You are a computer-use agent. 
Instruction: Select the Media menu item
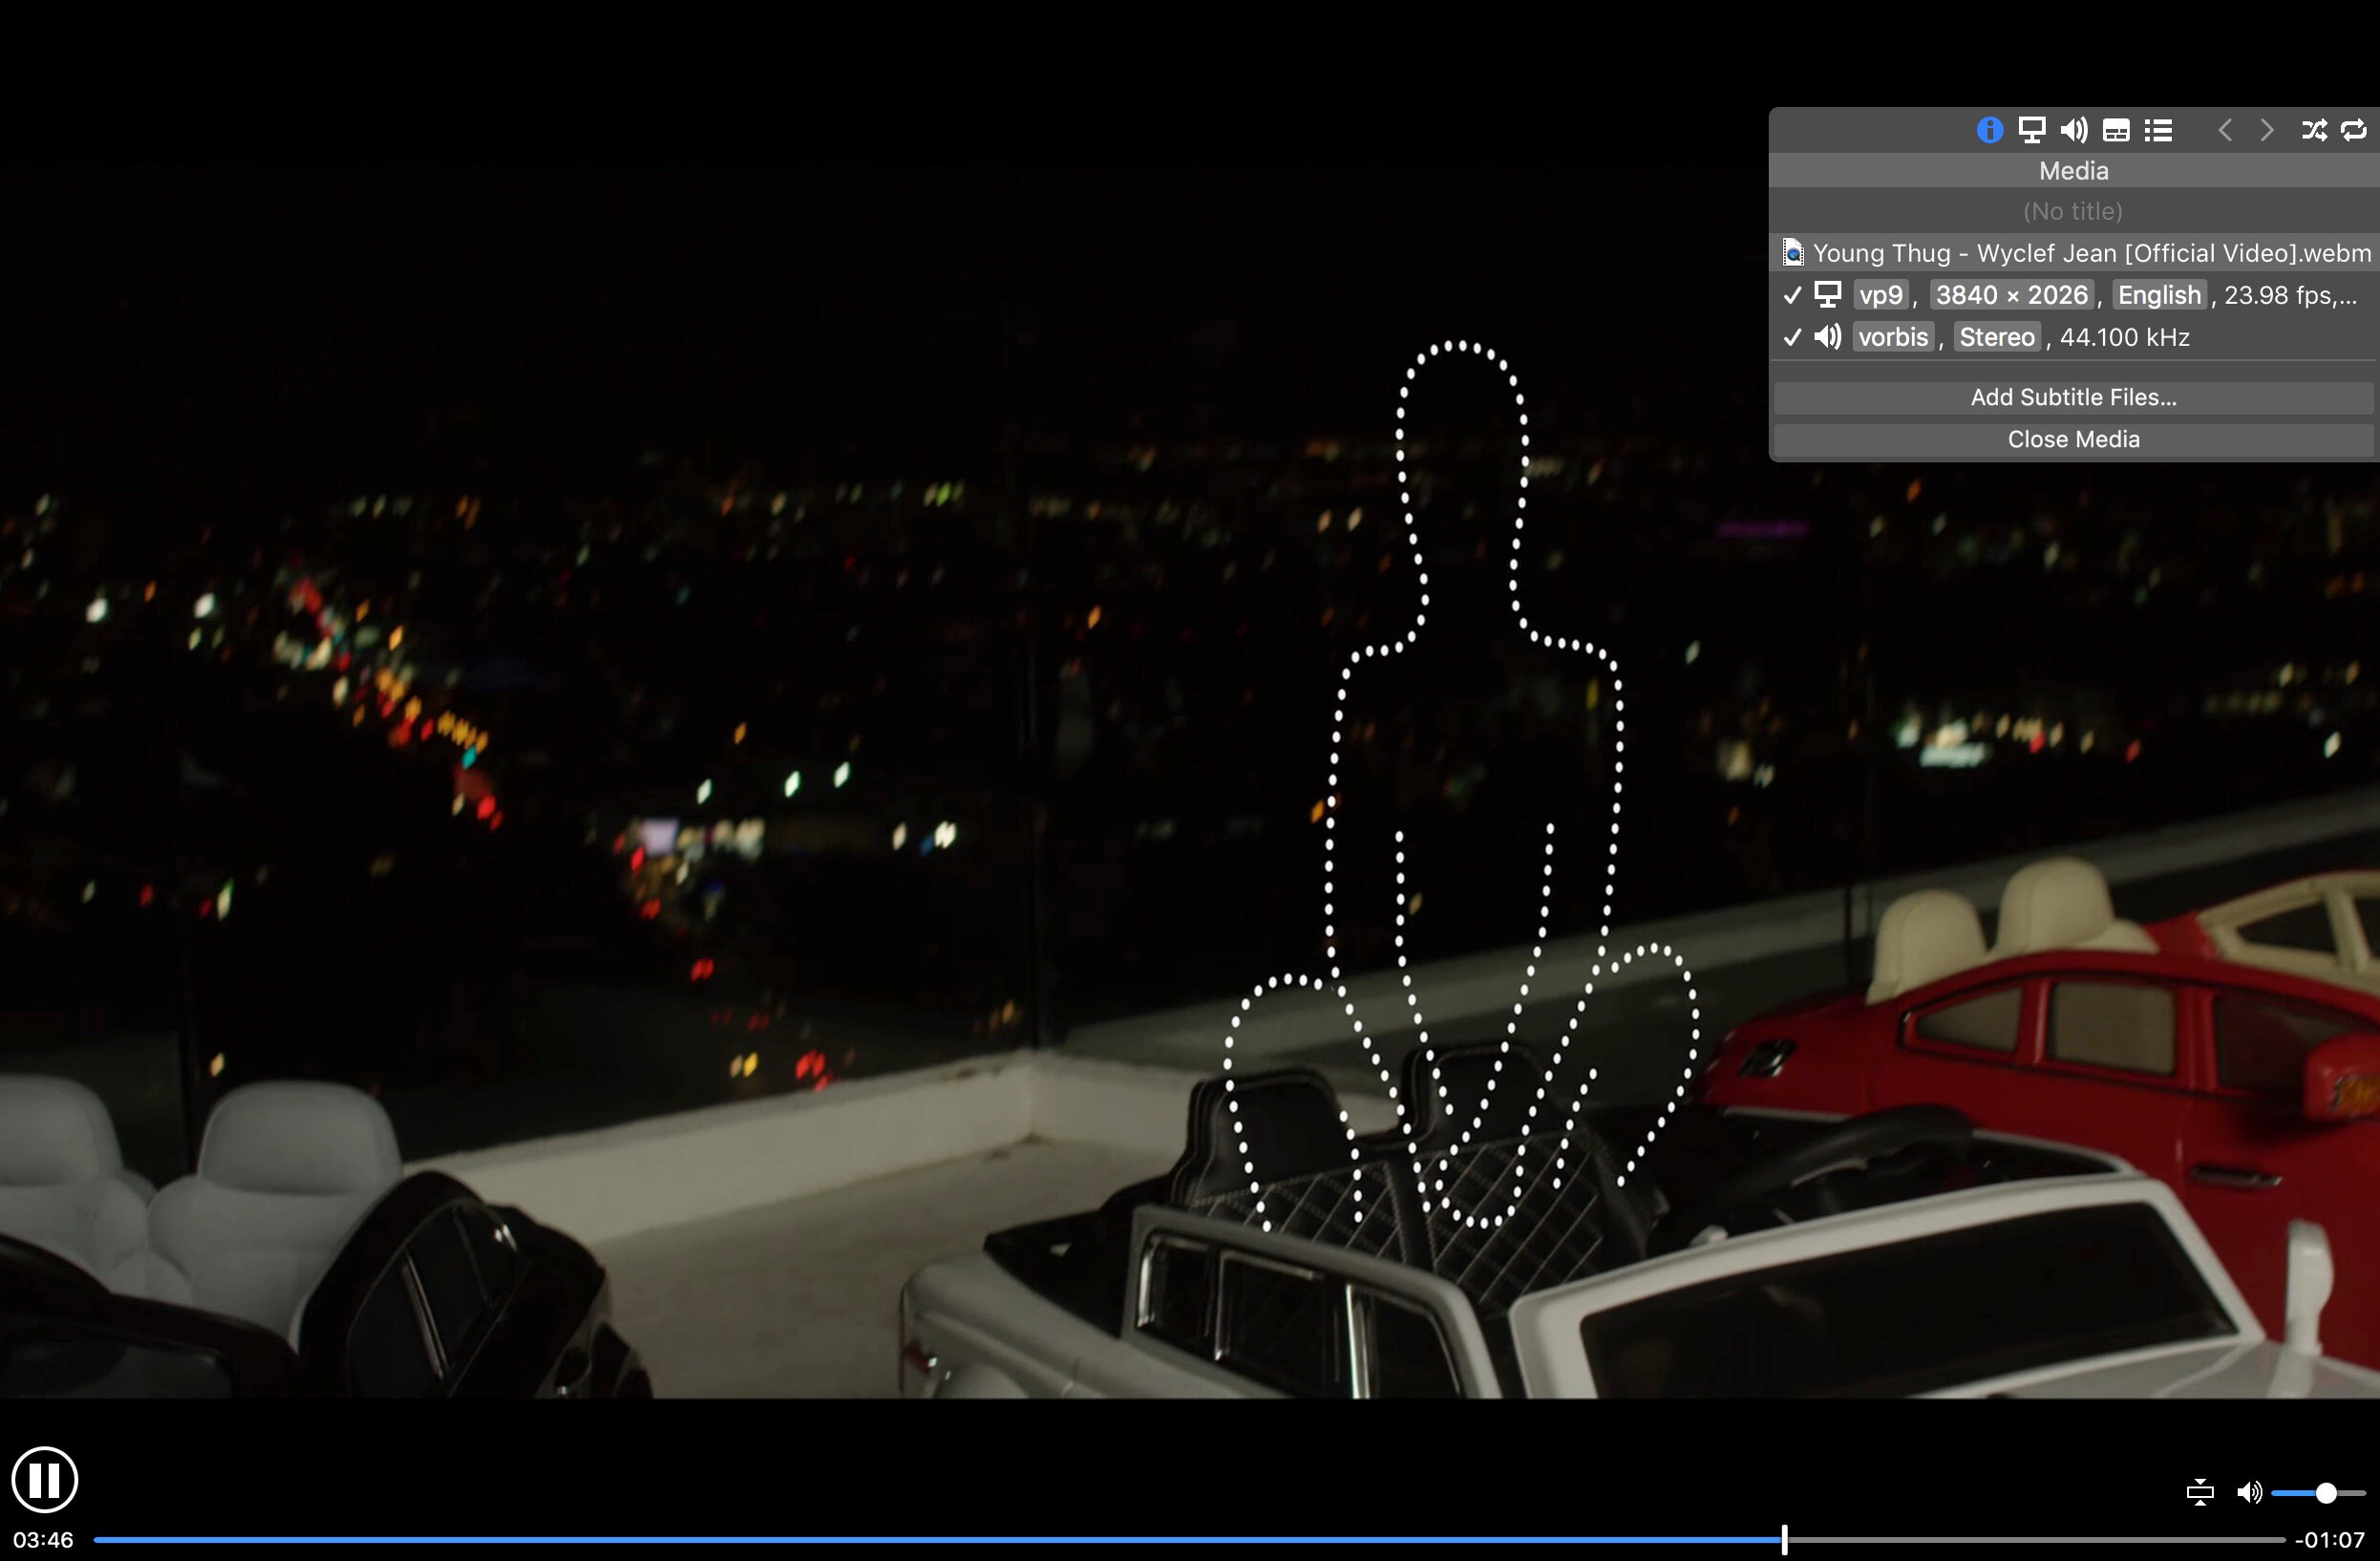coord(2073,169)
